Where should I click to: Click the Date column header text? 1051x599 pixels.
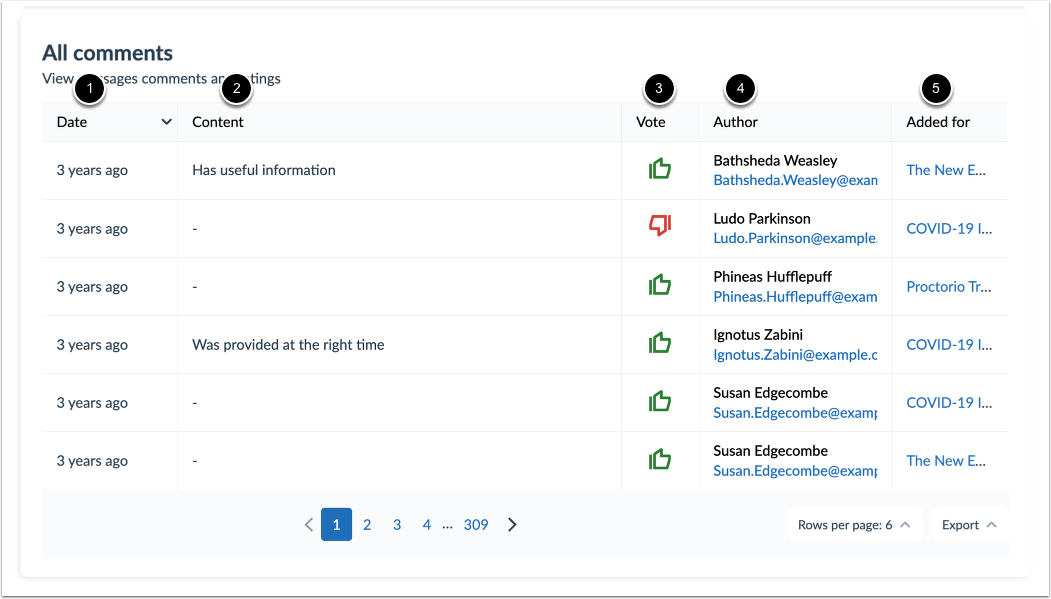[72, 122]
